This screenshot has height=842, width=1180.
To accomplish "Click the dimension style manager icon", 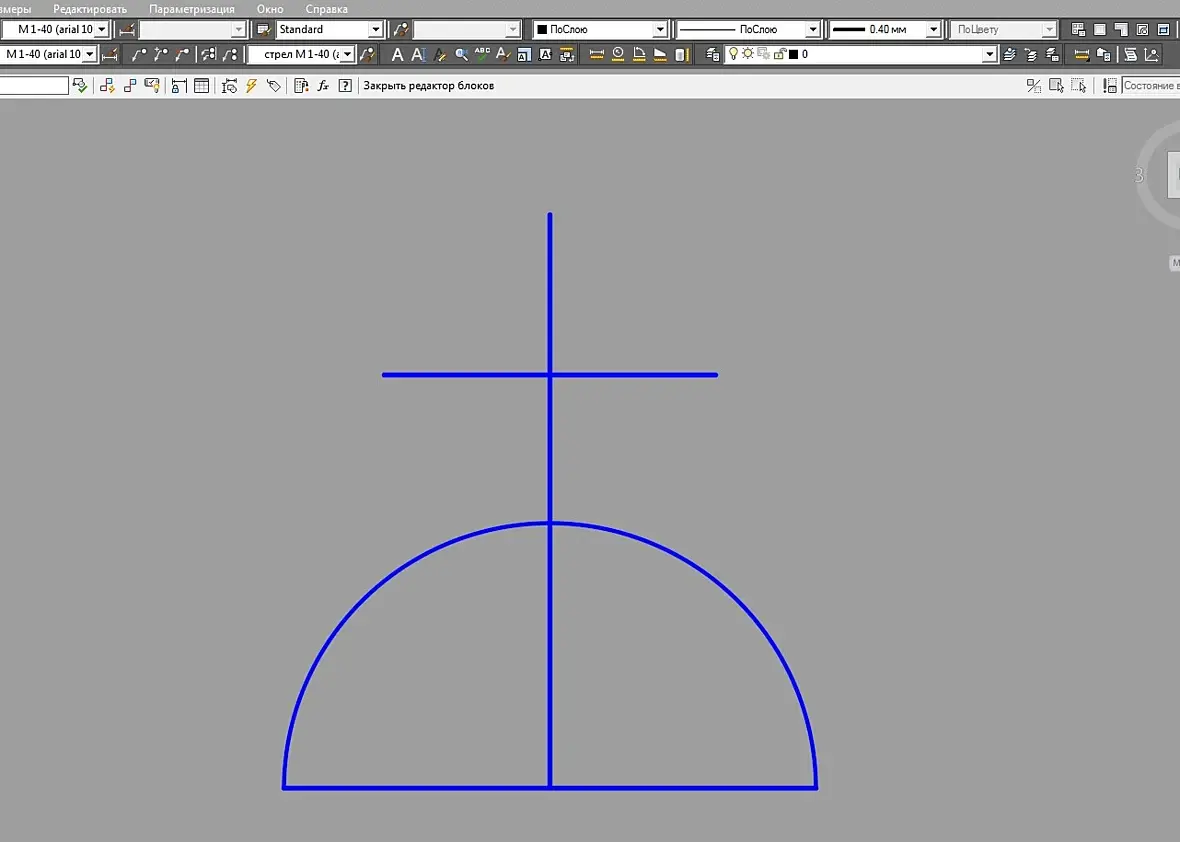I will tap(126, 29).
